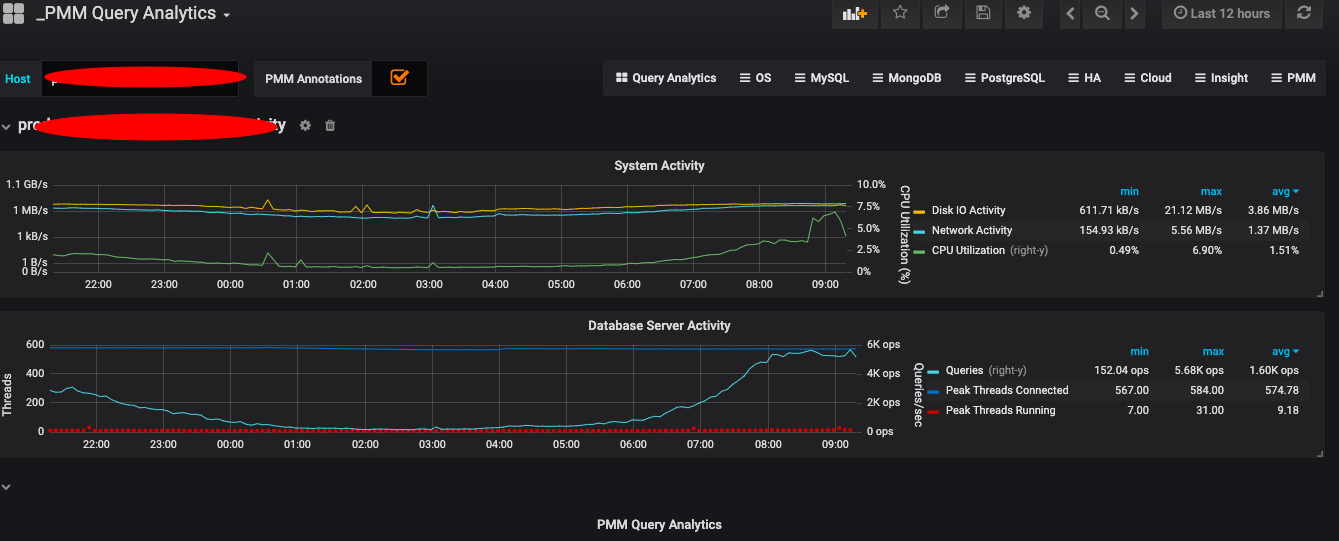Click the PMM Annotations label
This screenshot has height=541, width=1339.
coord(313,79)
